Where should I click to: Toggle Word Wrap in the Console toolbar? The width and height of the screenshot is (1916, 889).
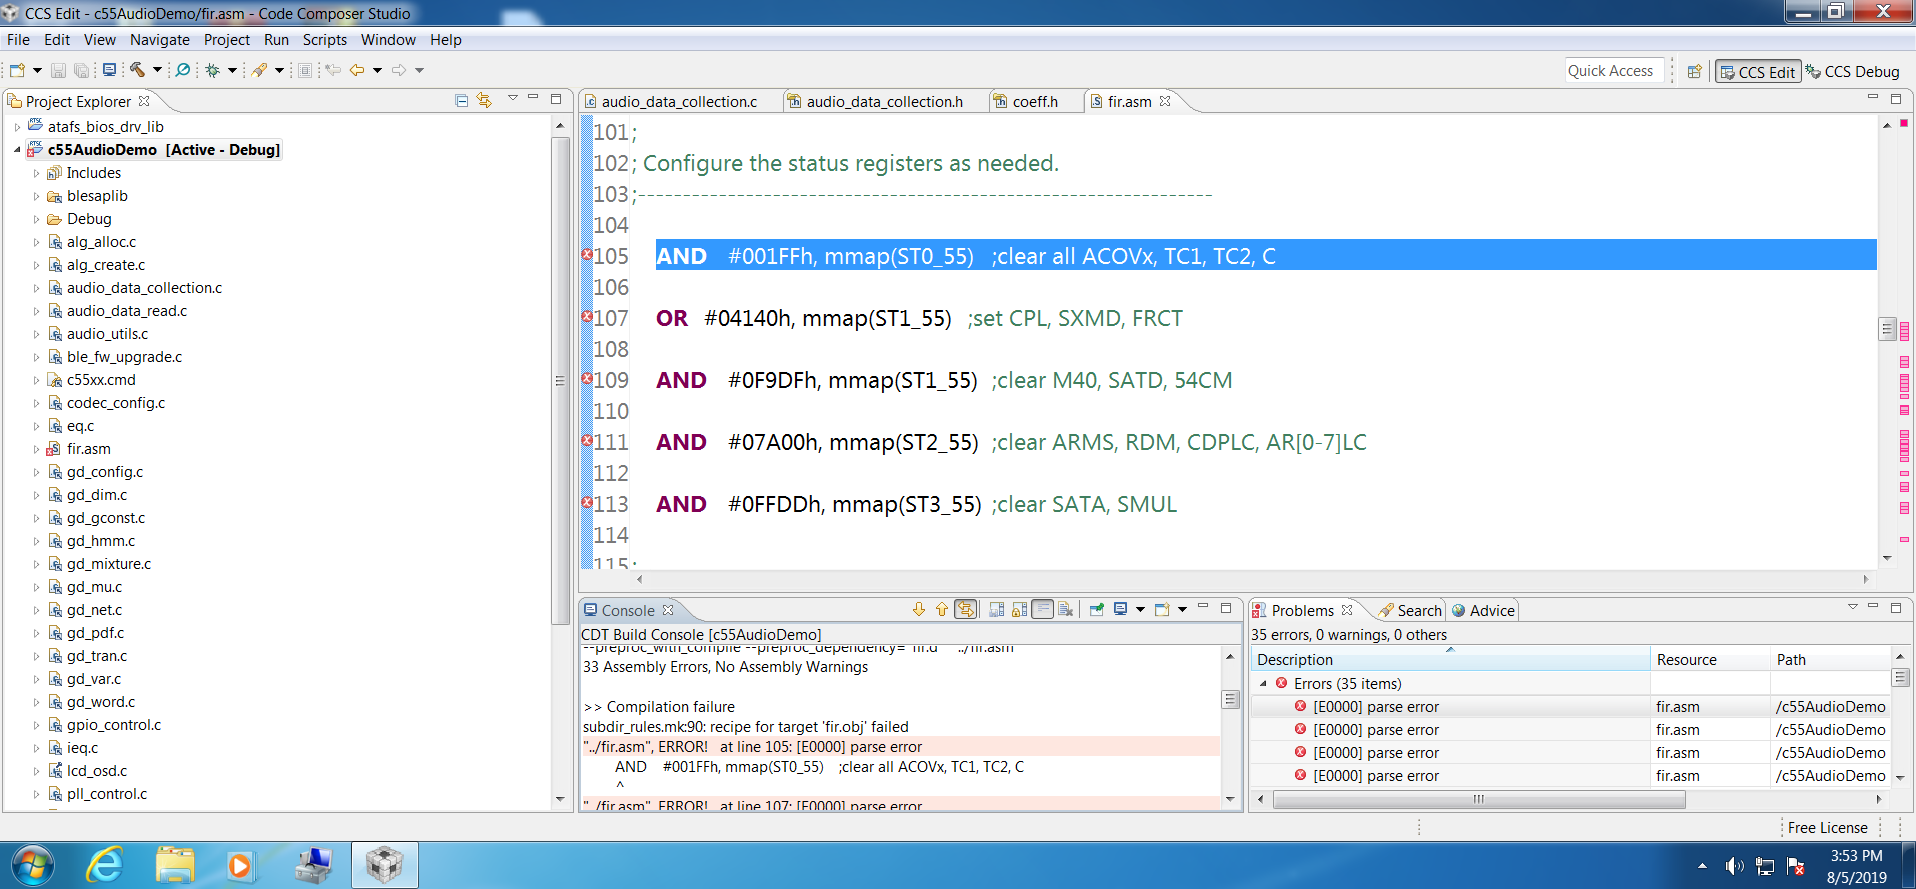pyautogui.click(x=1043, y=610)
